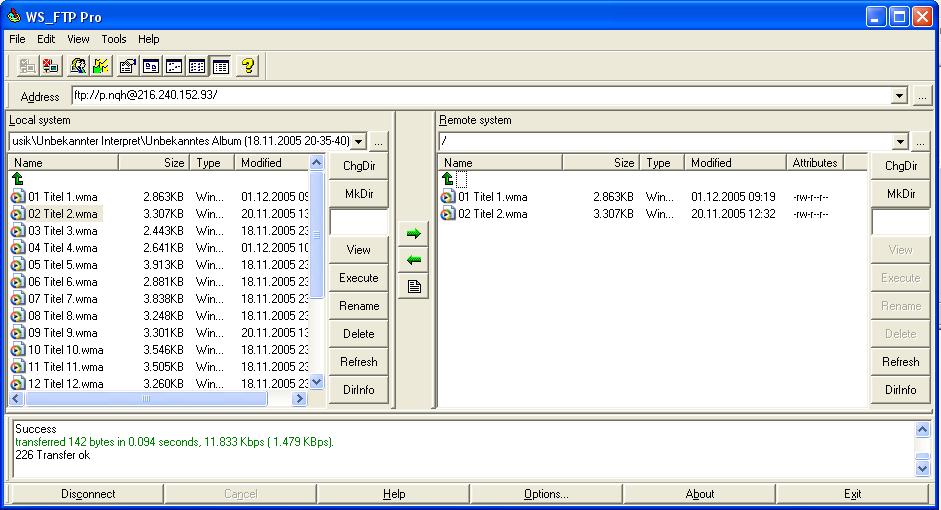Click the greyed-out Connect toolbar icon

pyautogui.click(x=28, y=66)
